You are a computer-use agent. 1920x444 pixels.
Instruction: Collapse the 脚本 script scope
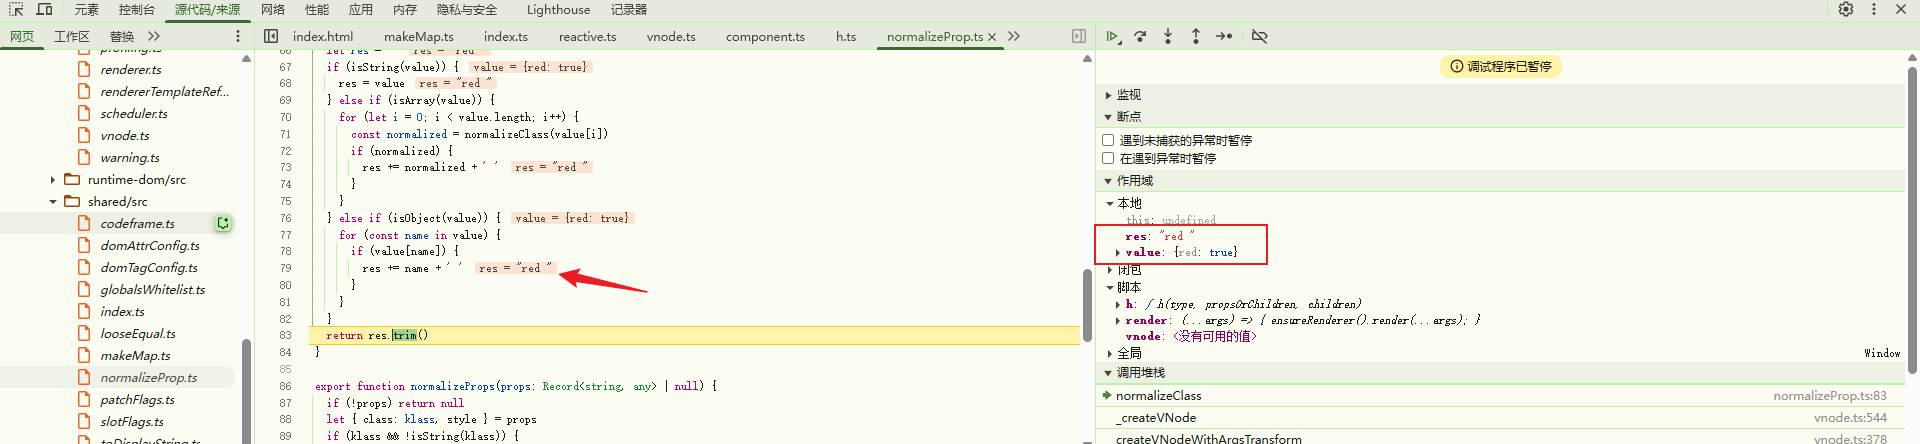pos(1110,287)
